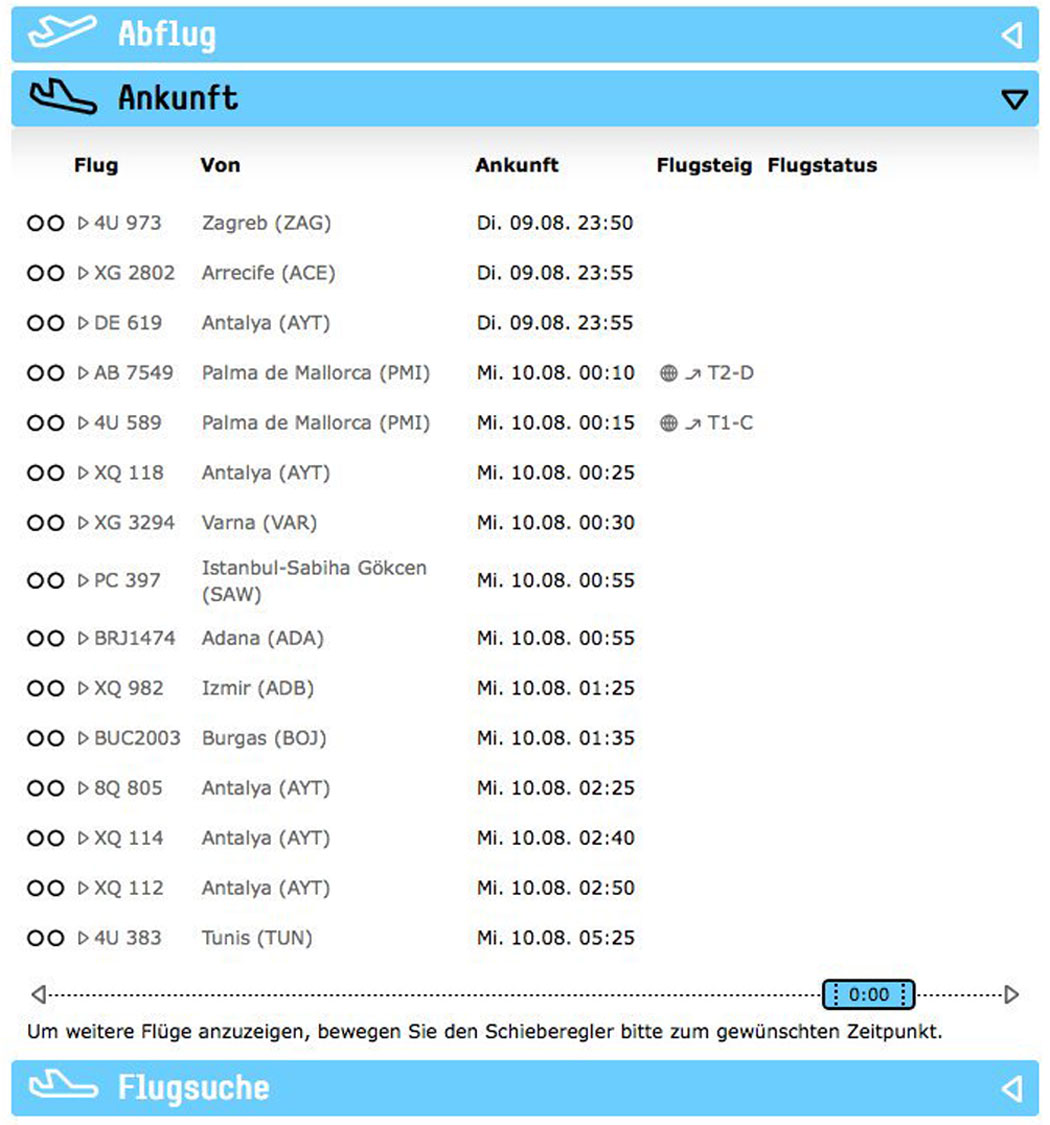Click the double-circle icon for PC 397
This screenshot has height=1125, width=1050.
pos(45,580)
